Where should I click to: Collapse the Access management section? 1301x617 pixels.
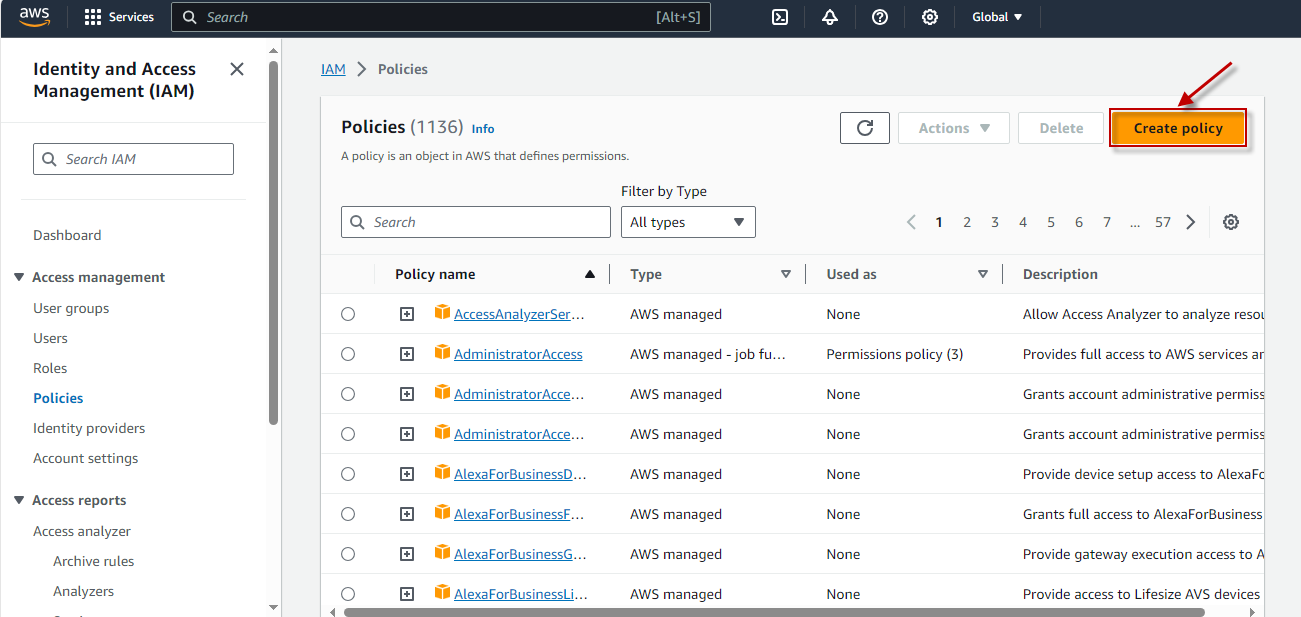[x=19, y=277]
